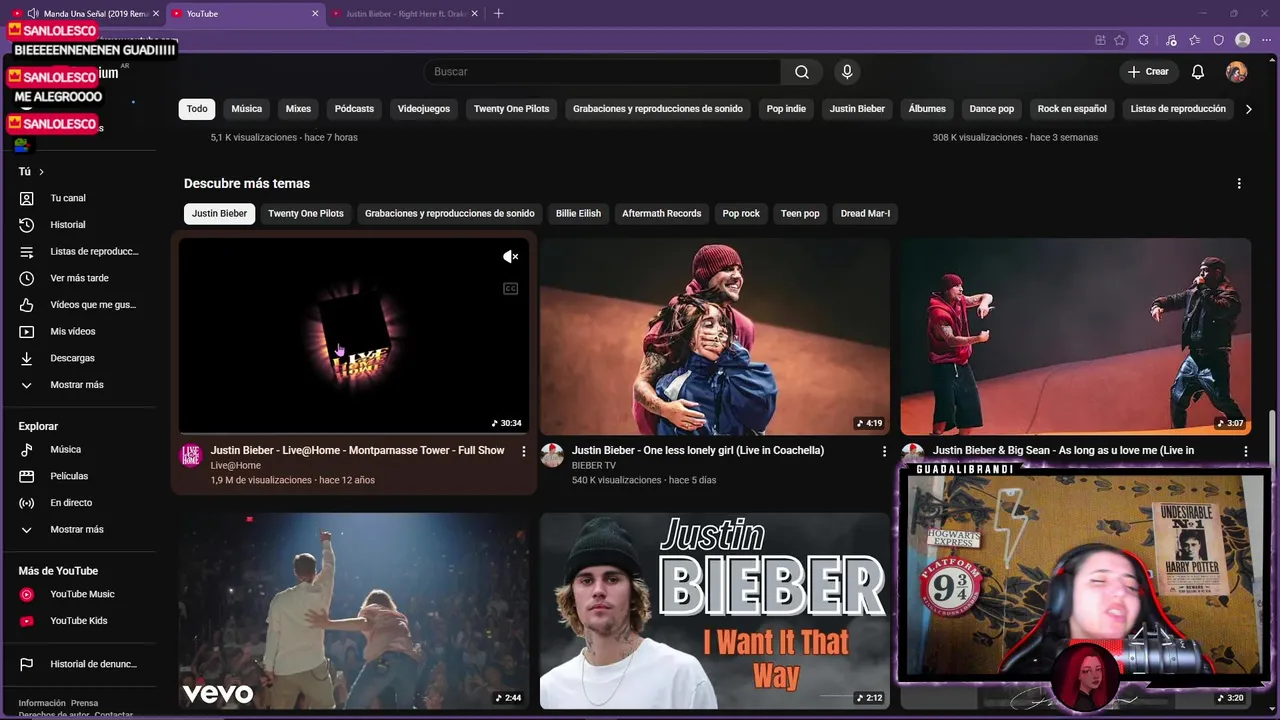Select the Dance pop chip
The height and width of the screenshot is (720, 1280).
(991, 109)
